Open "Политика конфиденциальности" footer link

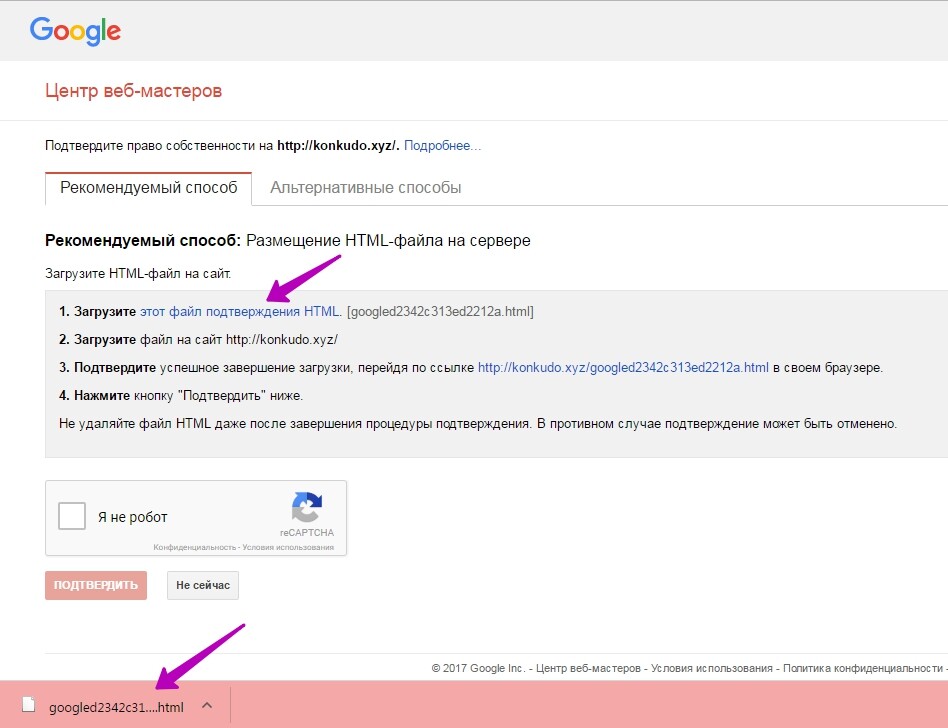coord(863,668)
